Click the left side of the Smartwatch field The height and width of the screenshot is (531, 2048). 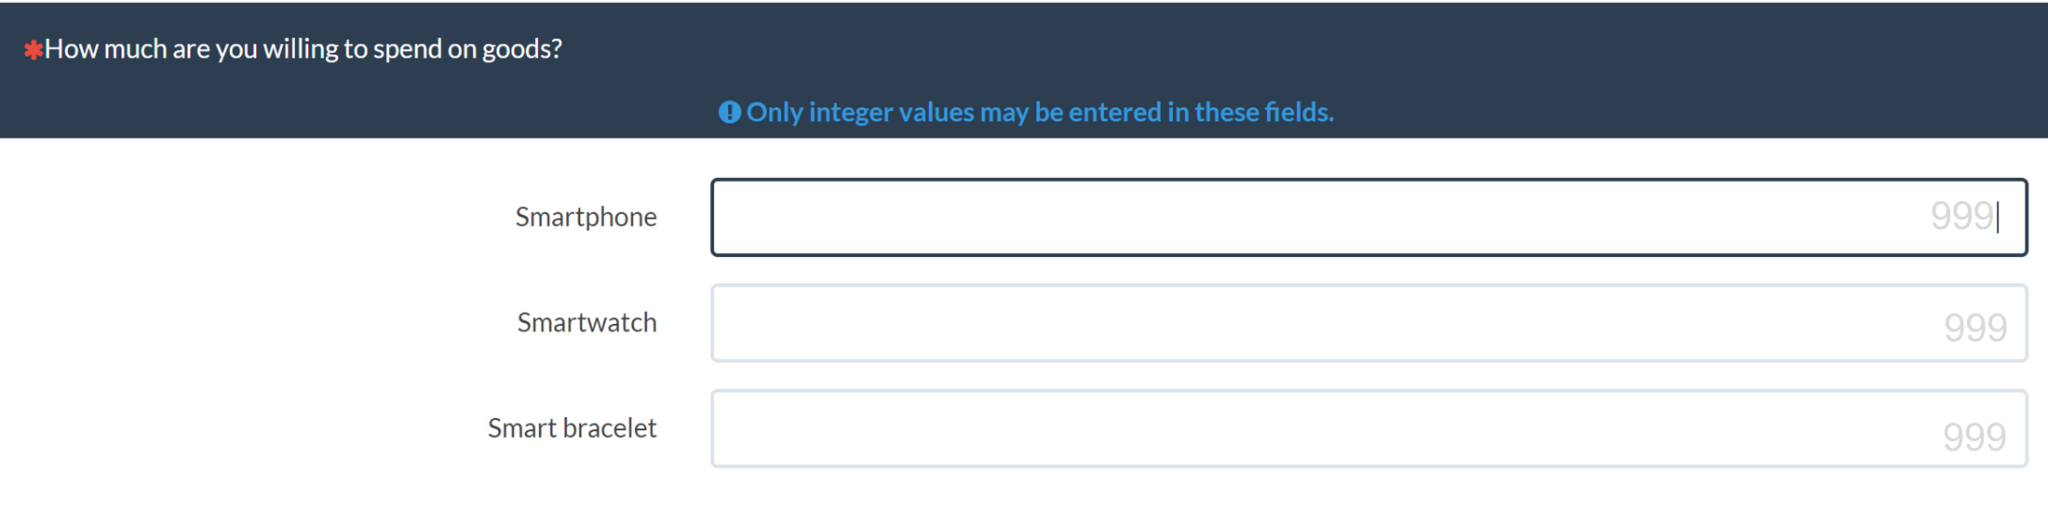click(x=800, y=323)
